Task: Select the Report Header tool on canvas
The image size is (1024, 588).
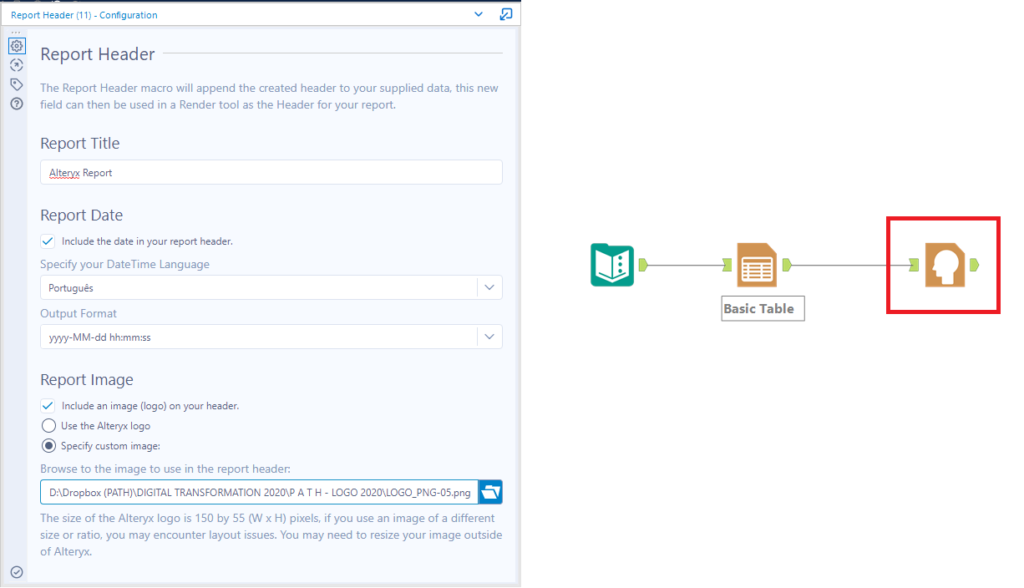Action: (x=944, y=265)
